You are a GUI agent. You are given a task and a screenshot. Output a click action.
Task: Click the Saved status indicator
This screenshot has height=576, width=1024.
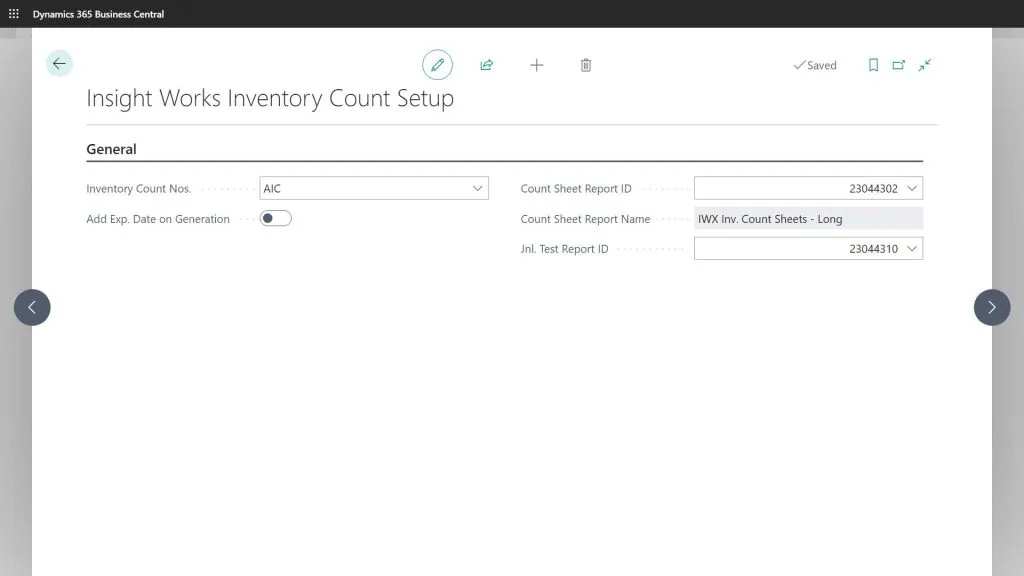tap(816, 64)
